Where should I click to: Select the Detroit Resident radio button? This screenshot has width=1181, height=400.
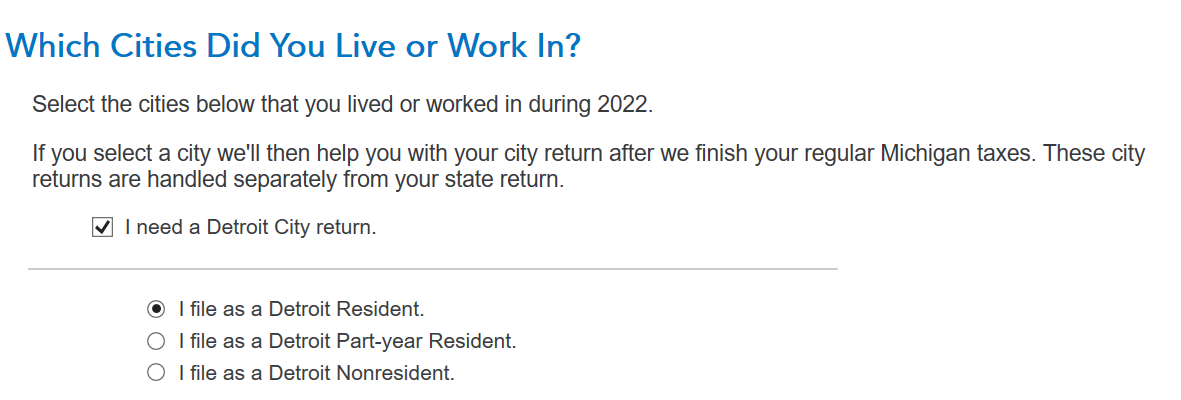point(156,309)
